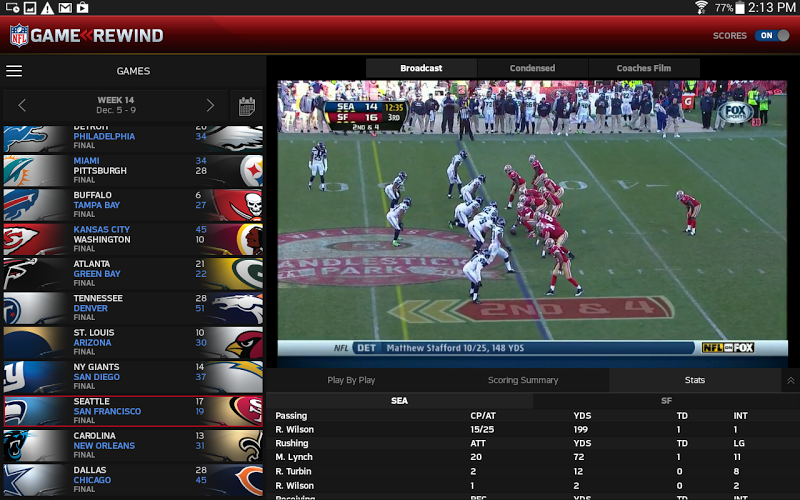
Task: Click the R. Wilson passing row
Action: pos(533,430)
